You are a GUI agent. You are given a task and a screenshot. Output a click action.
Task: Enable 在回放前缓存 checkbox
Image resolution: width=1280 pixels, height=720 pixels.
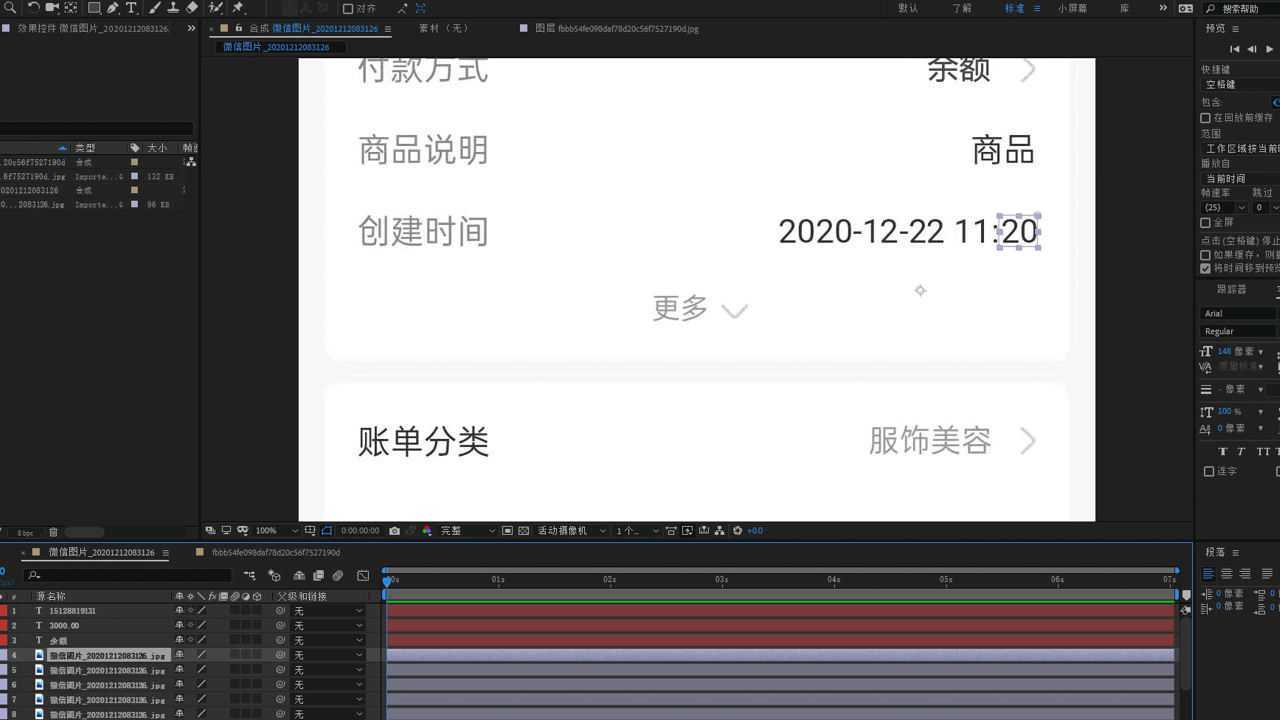pos(1206,118)
